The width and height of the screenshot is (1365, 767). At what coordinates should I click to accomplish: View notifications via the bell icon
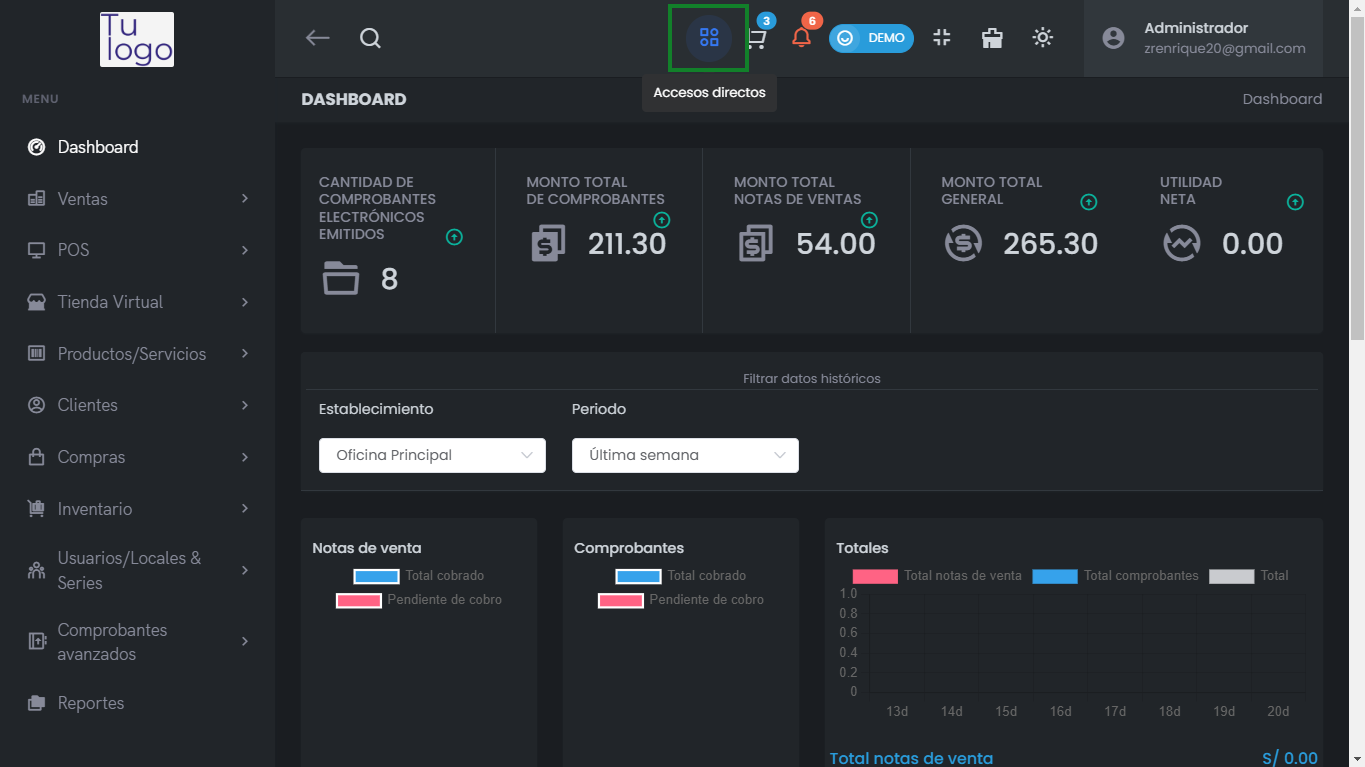click(801, 38)
